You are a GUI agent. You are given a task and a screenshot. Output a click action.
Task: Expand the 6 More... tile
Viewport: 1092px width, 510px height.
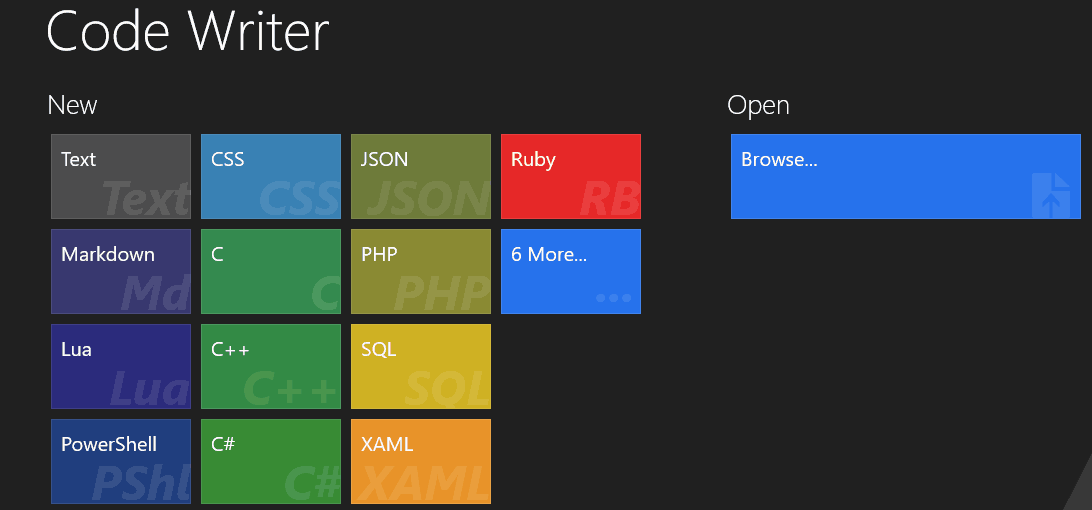pyautogui.click(x=571, y=271)
